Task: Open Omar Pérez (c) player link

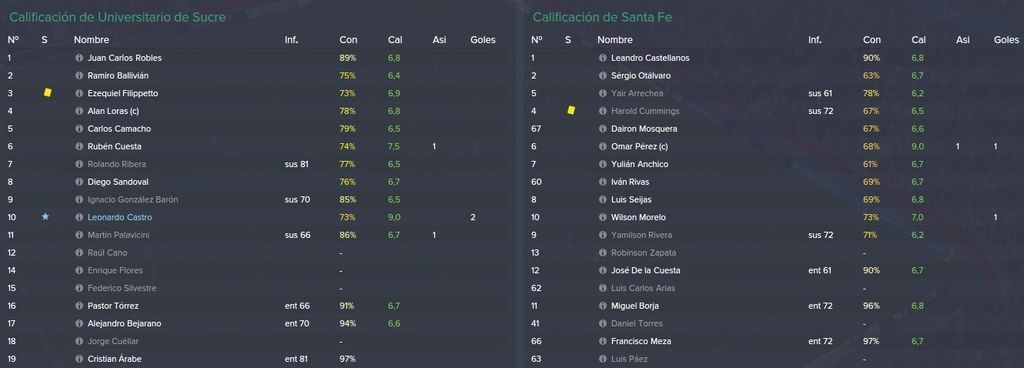Action: (639, 147)
